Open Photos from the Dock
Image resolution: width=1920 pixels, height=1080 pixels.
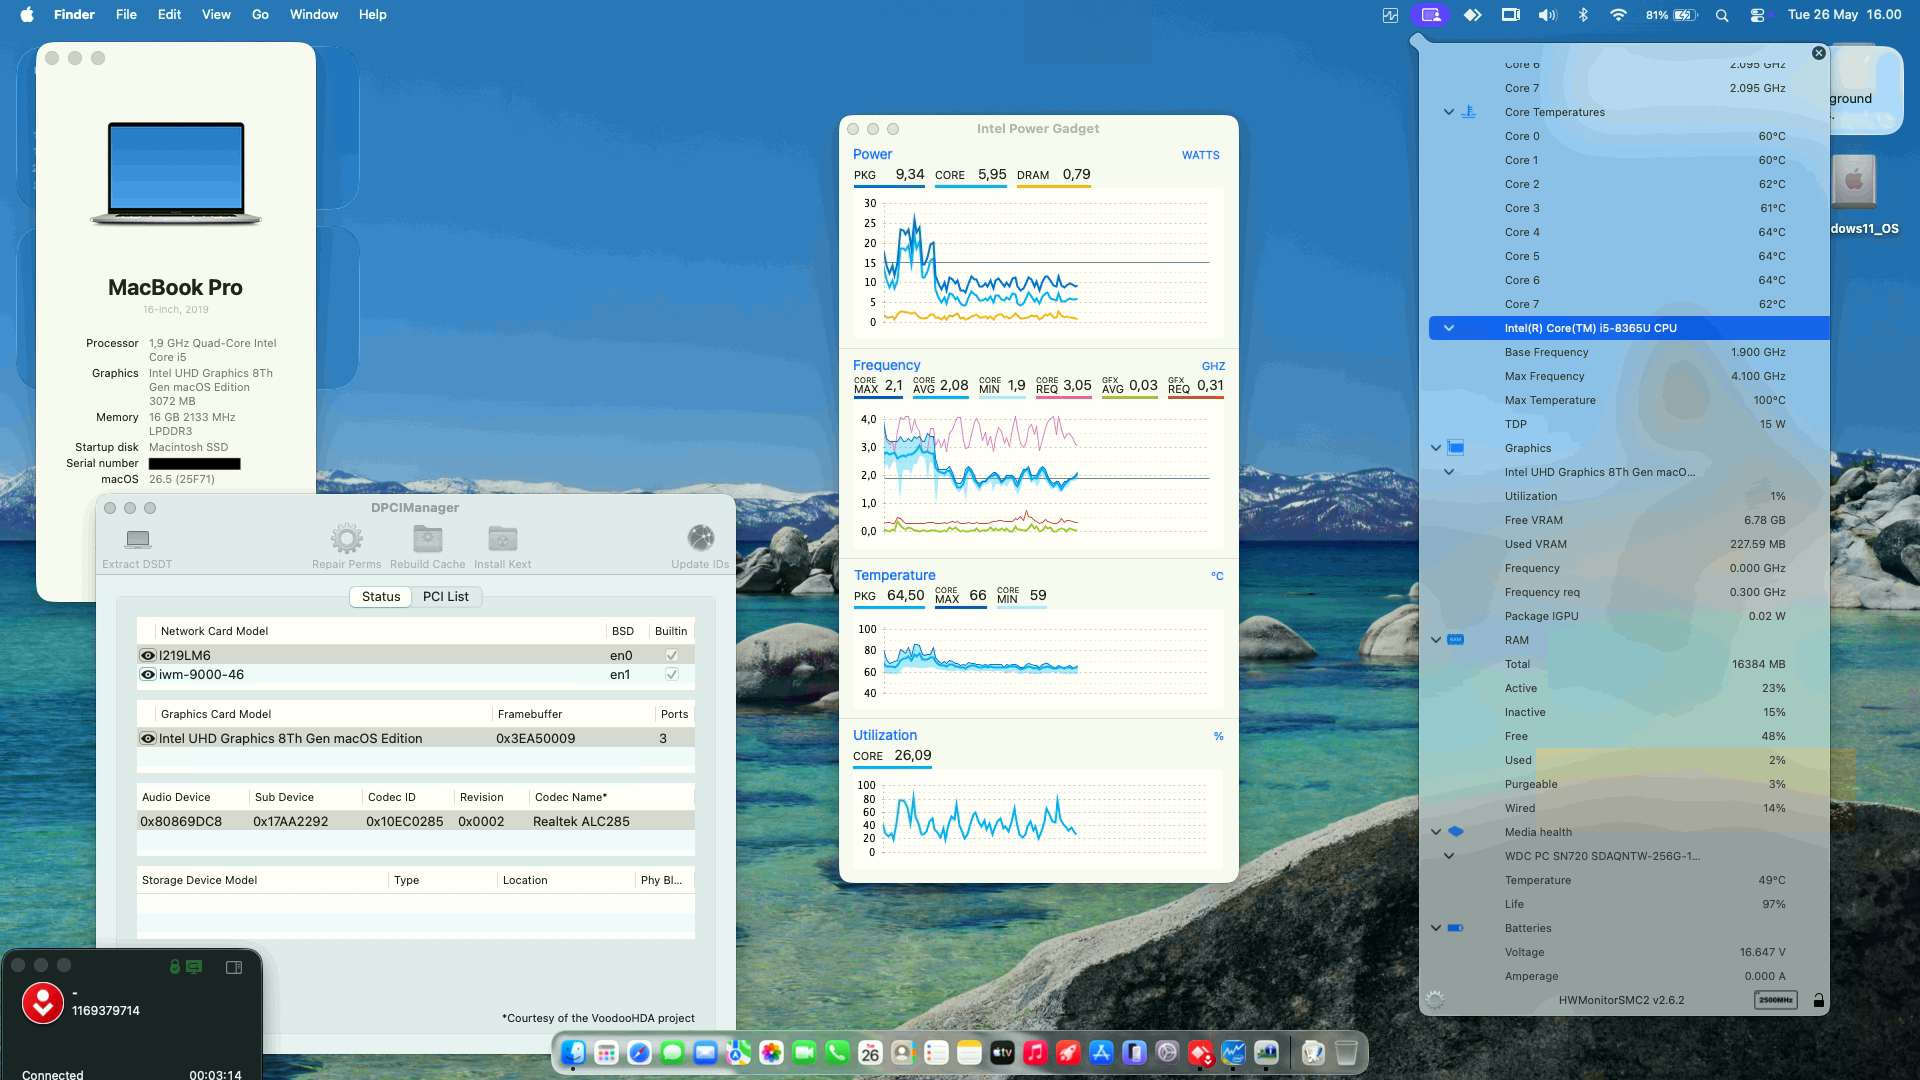771,1053
